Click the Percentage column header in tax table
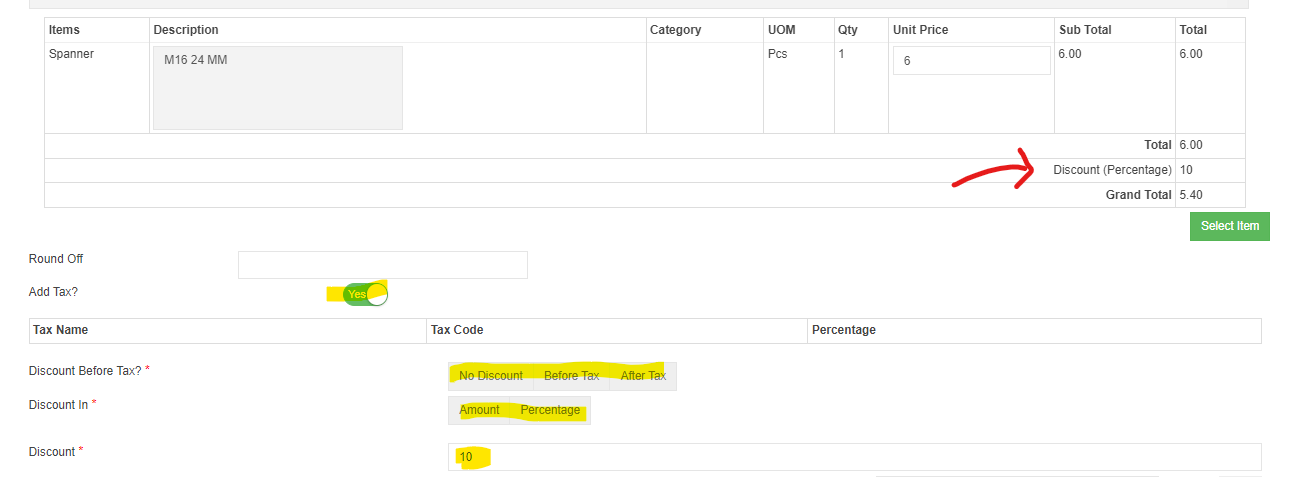The image size is (1291, 477). pos(843,330)
